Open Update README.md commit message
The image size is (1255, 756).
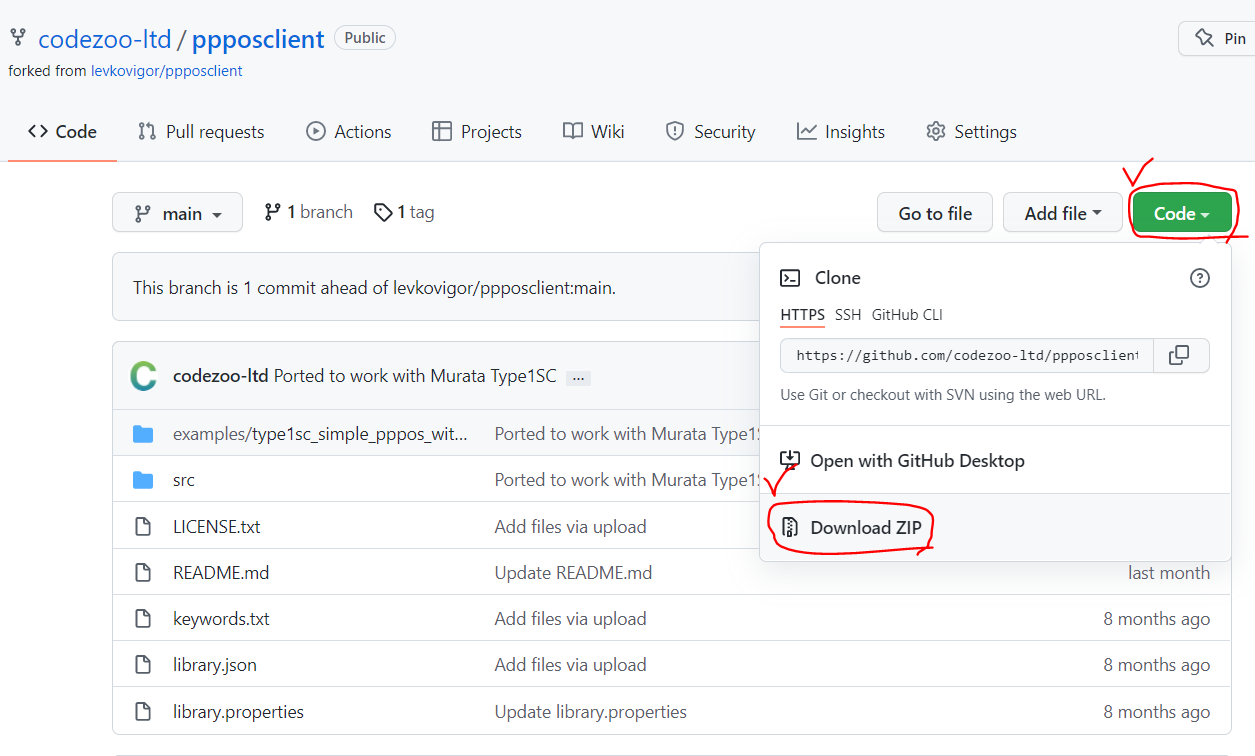[573, 573]
